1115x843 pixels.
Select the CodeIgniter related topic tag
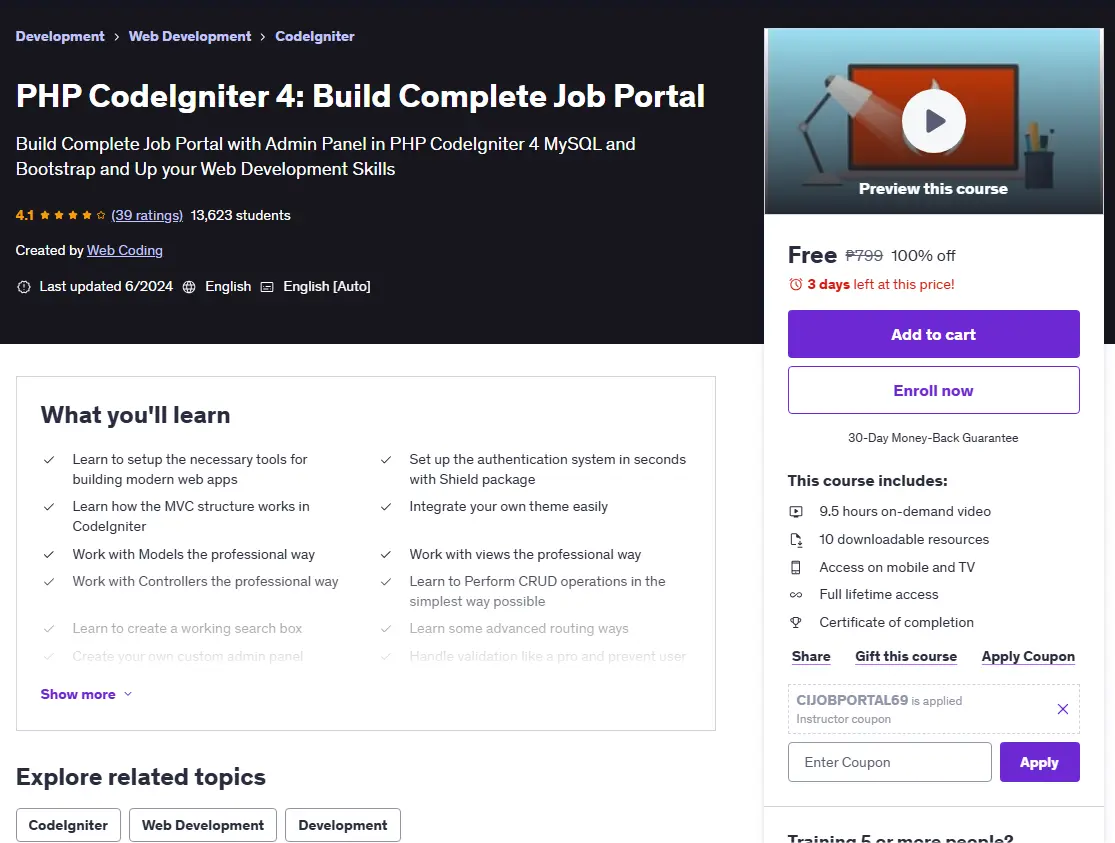(68, 825)
